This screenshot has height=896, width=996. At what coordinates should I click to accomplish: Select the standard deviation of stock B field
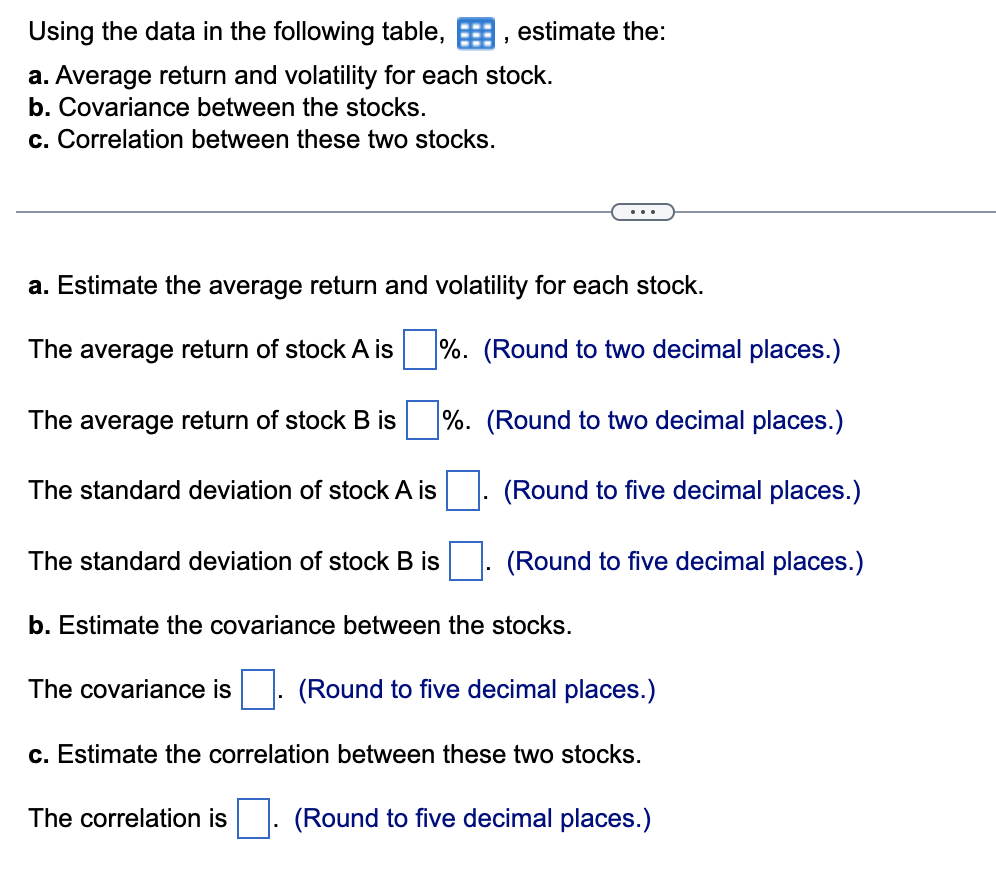coord(466,562)
